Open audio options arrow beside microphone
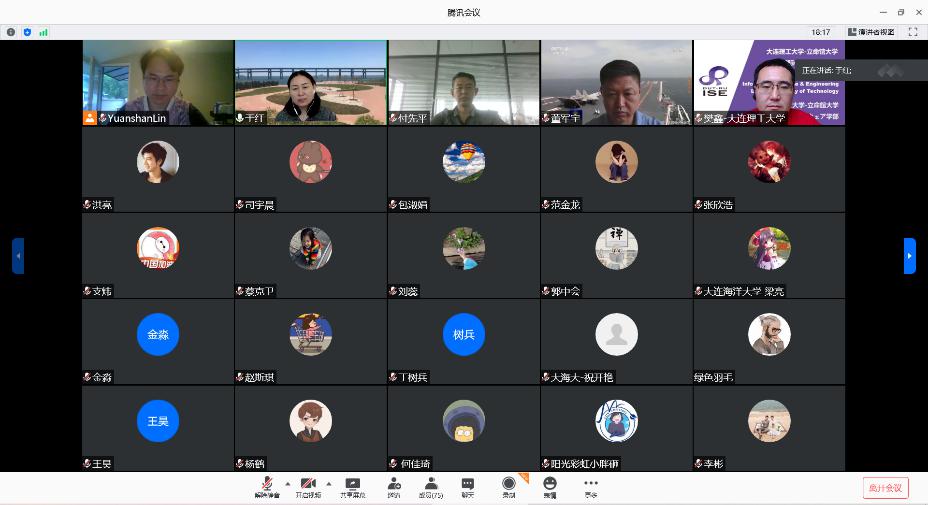Image resolution: width=928 pixels, height=505 pixels. [x=288, y=483]
